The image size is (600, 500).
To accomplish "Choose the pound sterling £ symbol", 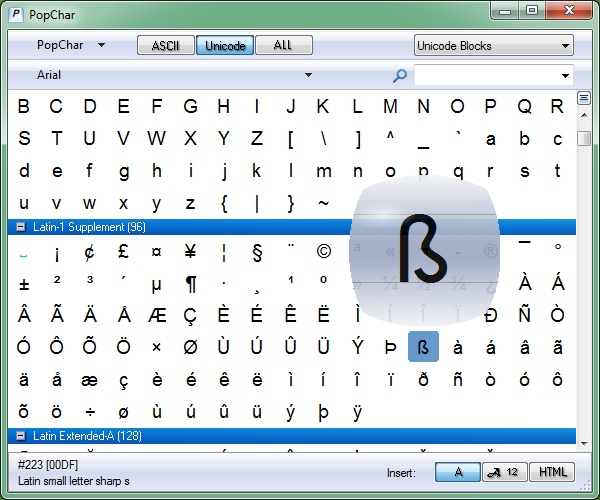I will pos(123,253).
